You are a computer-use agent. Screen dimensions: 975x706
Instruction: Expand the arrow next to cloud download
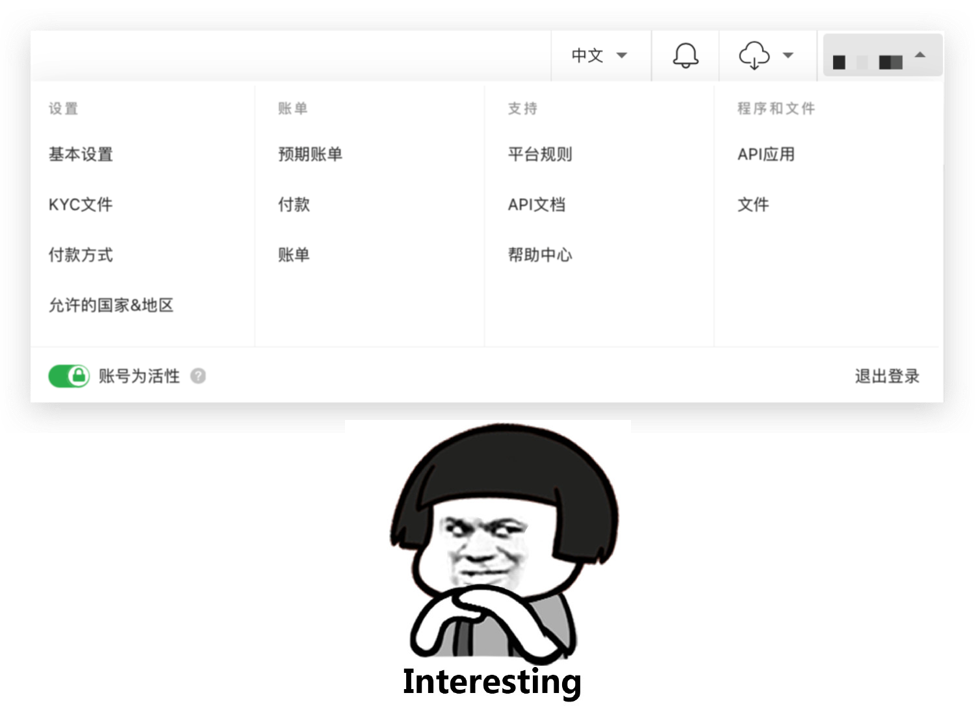pyautogui.click(x=788, y=55)
